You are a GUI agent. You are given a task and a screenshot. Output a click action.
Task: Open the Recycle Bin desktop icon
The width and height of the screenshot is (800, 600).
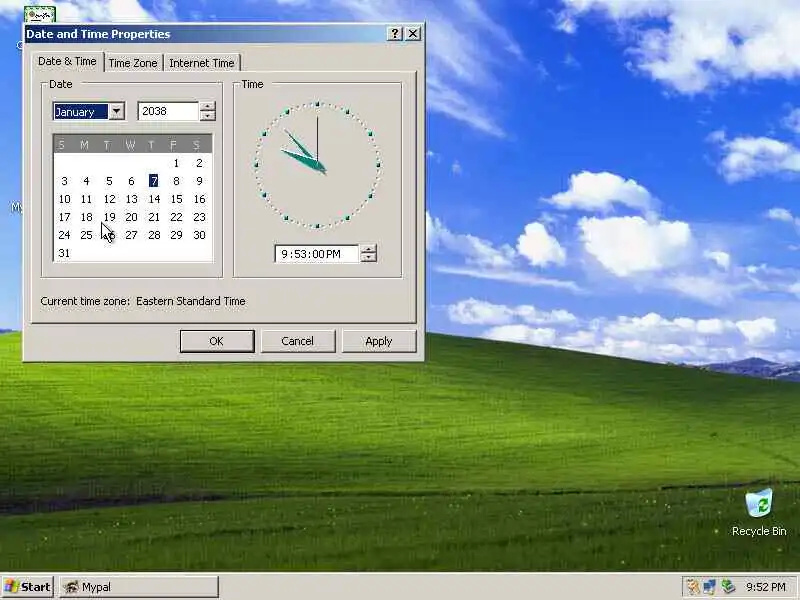click(759, 512)
